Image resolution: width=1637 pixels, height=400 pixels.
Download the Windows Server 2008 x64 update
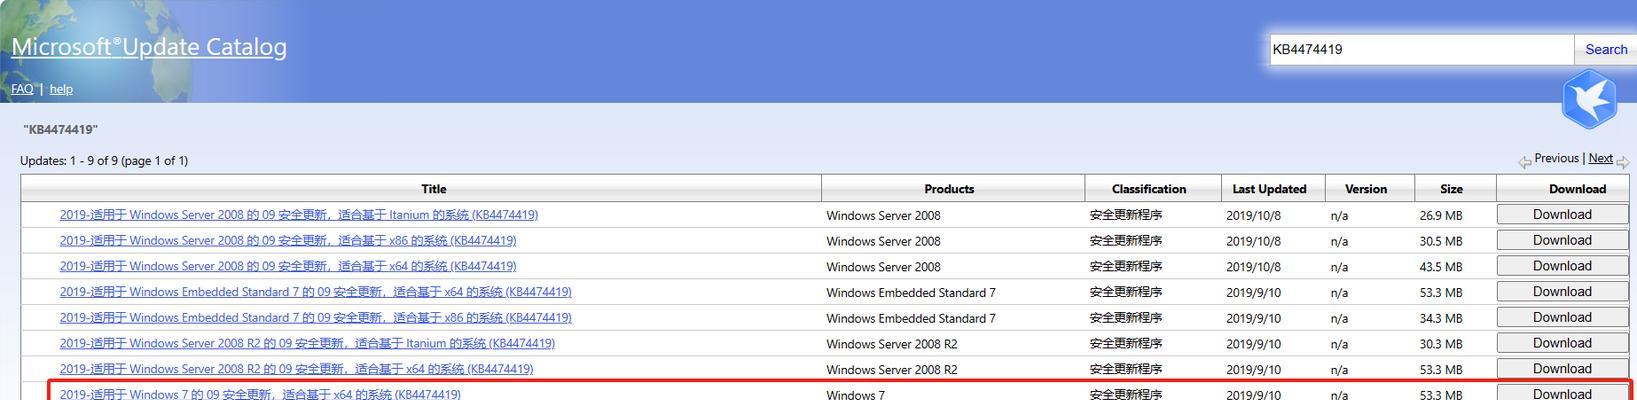(1562, 266)
